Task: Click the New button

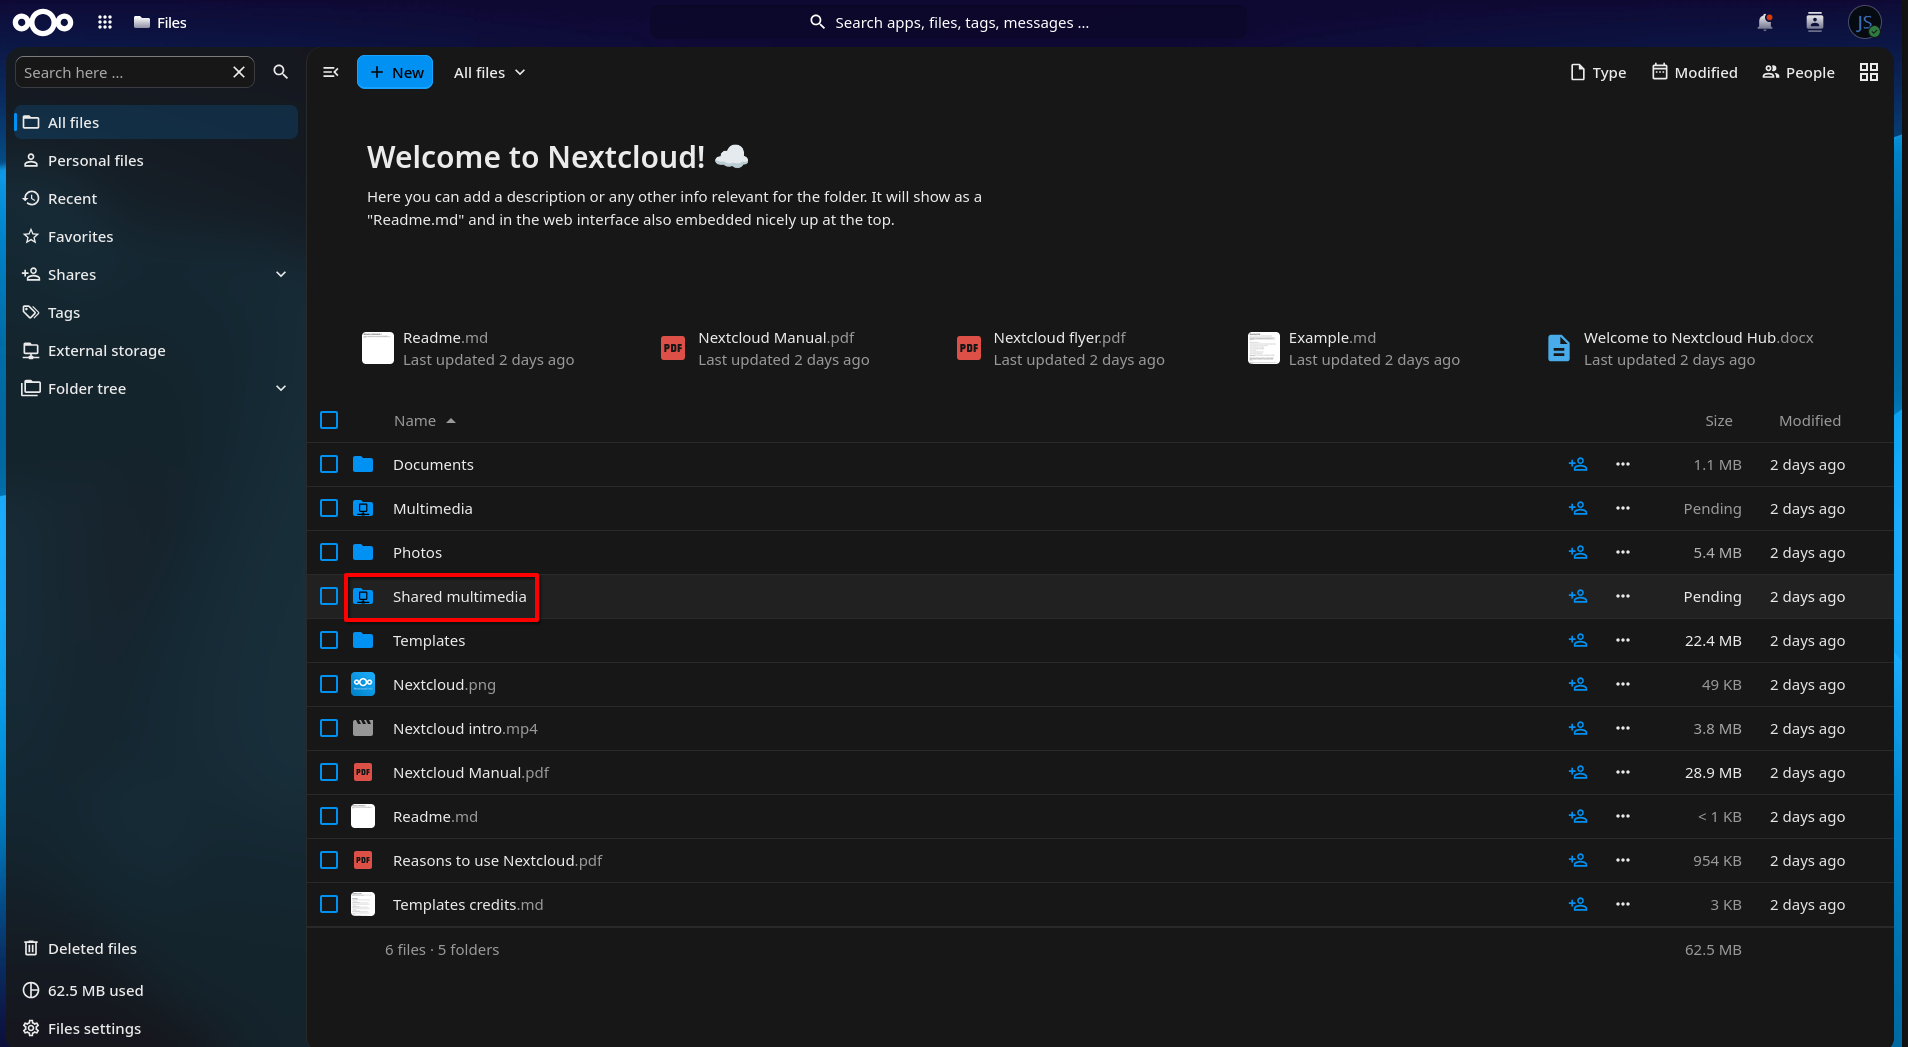Action: (395, 72)
